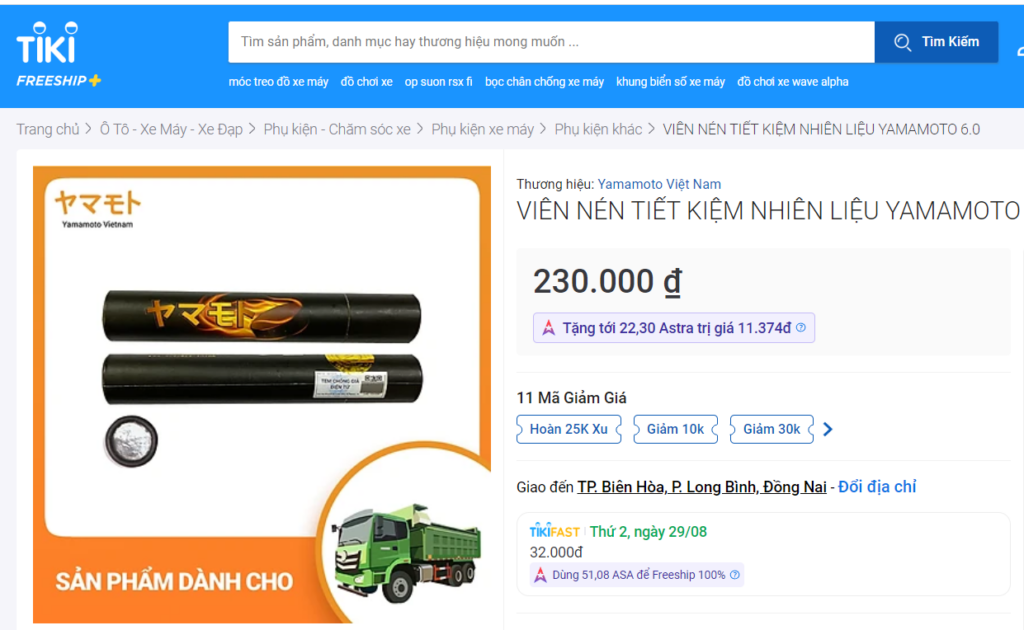Show more discount codes with arrow
1024x630 pixels.
828,429
